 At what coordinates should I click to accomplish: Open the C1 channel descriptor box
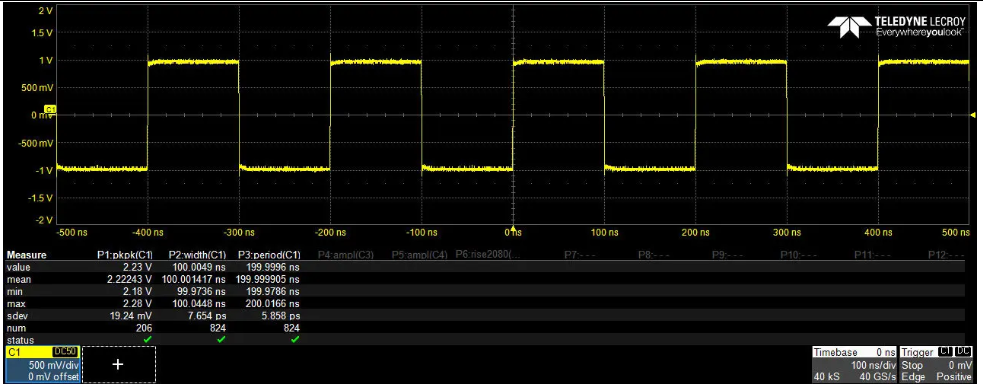point(43,364)
